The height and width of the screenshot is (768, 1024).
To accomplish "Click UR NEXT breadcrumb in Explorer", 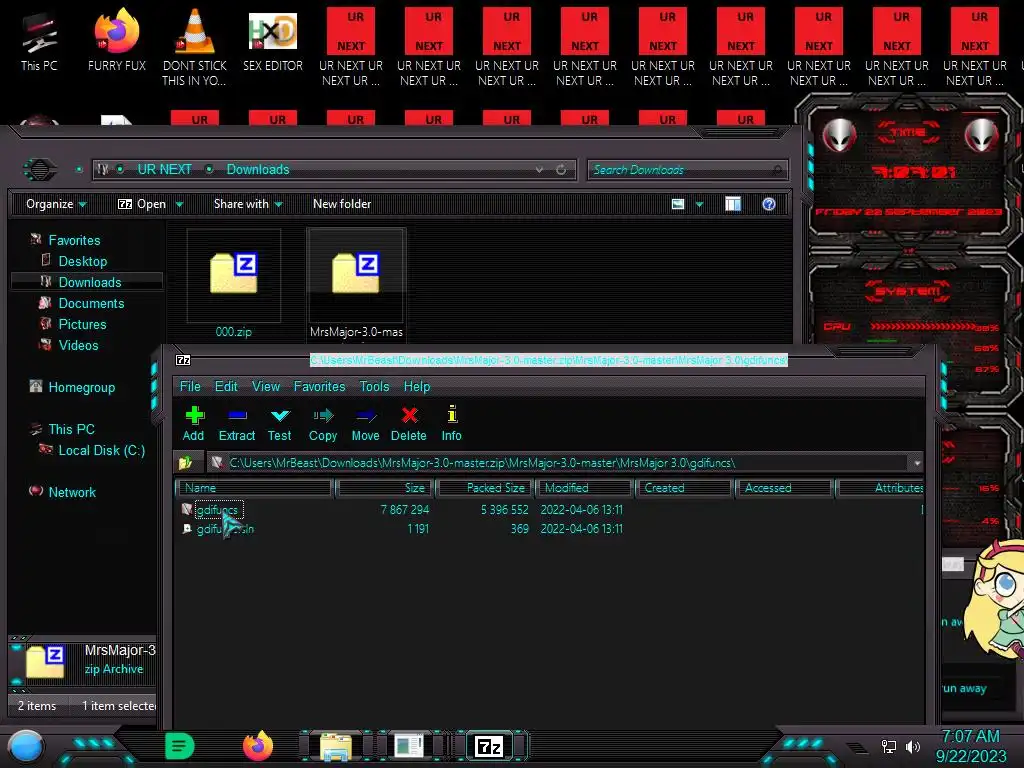I will click(165, 169).
